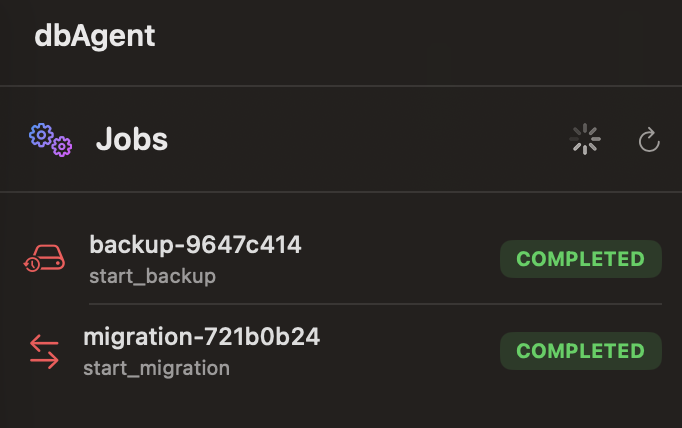Viewport: 682px width, 428px height.
Task: Click the small purple gear in Jobs icon
Action: 62,147
